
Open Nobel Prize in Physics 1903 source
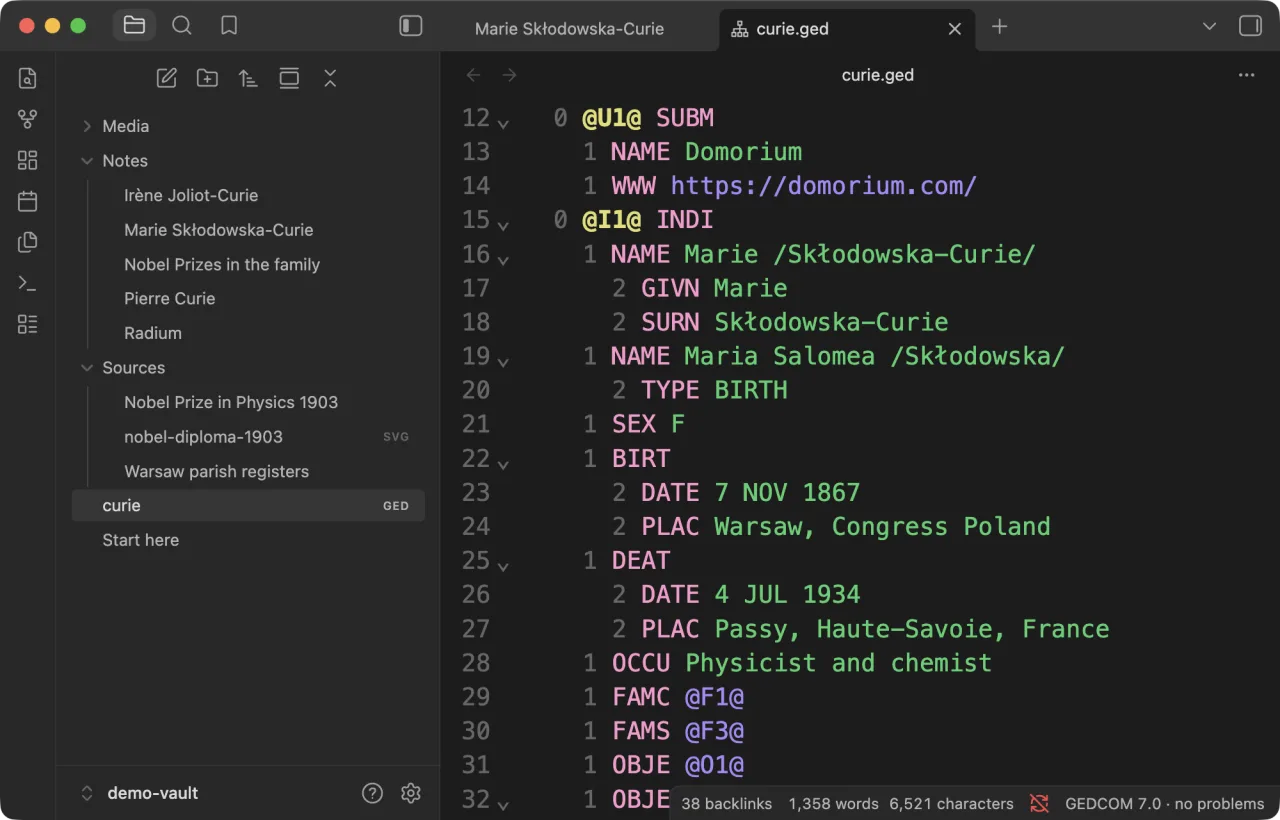(231, 402)
